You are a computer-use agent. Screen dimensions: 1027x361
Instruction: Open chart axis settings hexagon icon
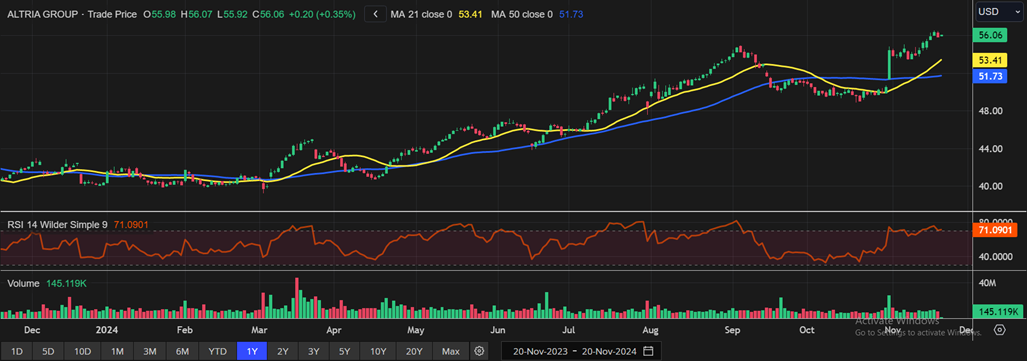pyautogui.click(x=999, y=330)
